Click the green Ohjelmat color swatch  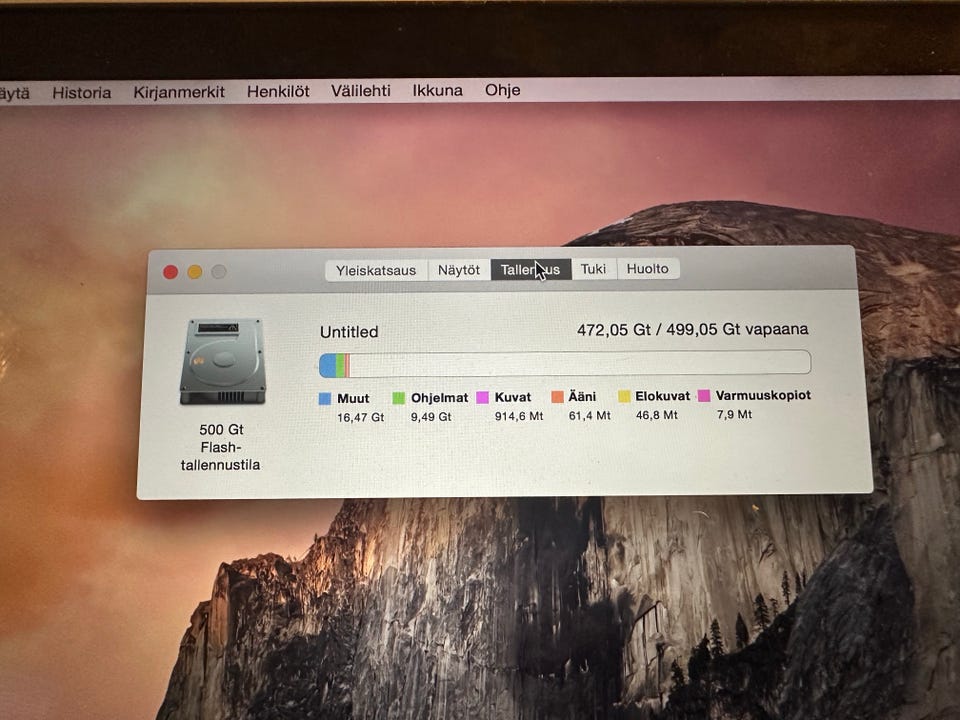[x=399, y=398]
